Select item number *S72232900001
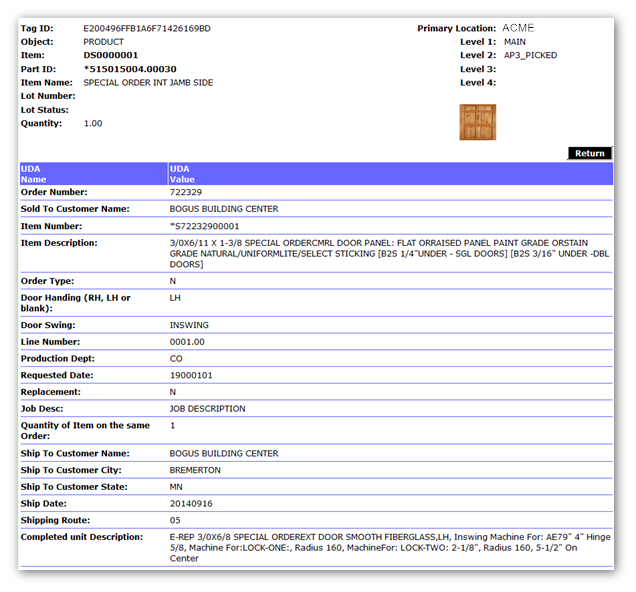636x592 pixels. tap(204, 226)
